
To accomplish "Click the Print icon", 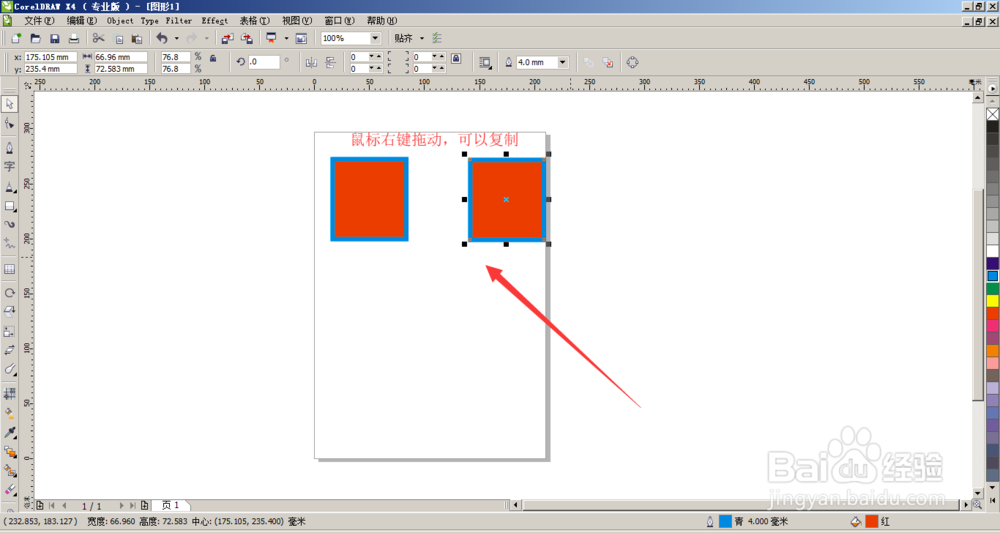I will click(x=74, y=38).
